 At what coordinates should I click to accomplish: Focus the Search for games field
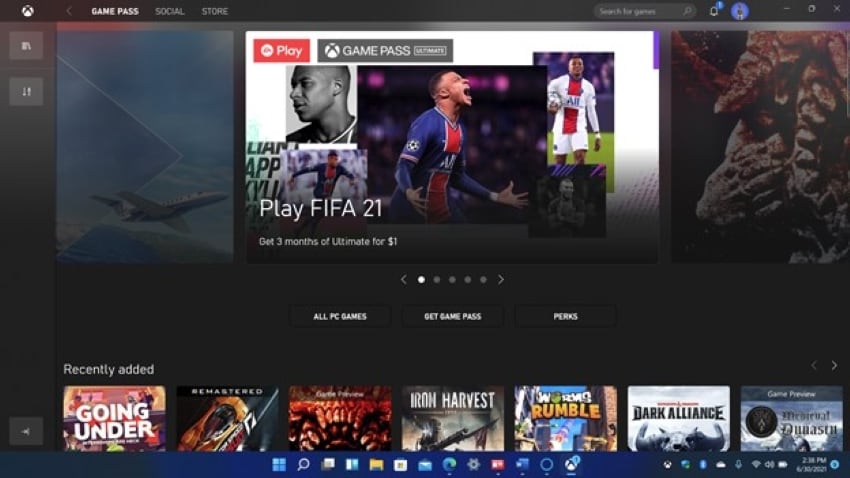click(645, 11)
